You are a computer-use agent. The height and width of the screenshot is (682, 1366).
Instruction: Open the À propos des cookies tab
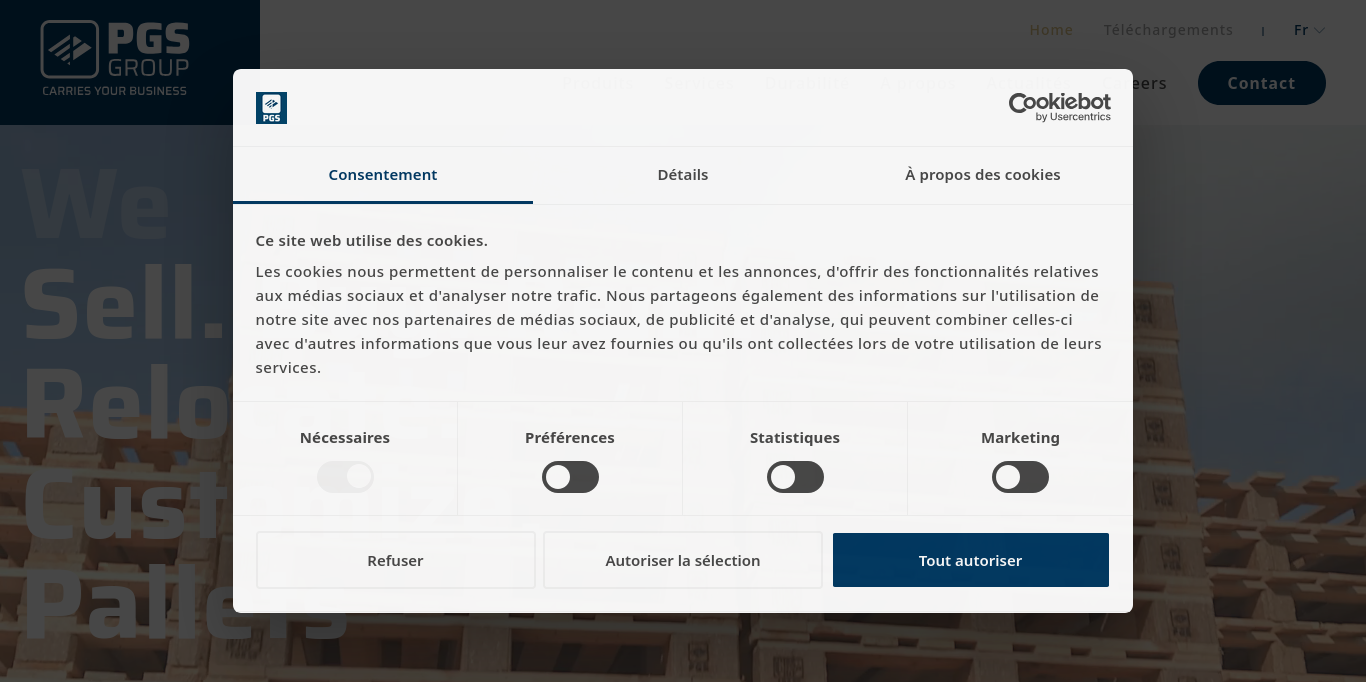[983, 175]
